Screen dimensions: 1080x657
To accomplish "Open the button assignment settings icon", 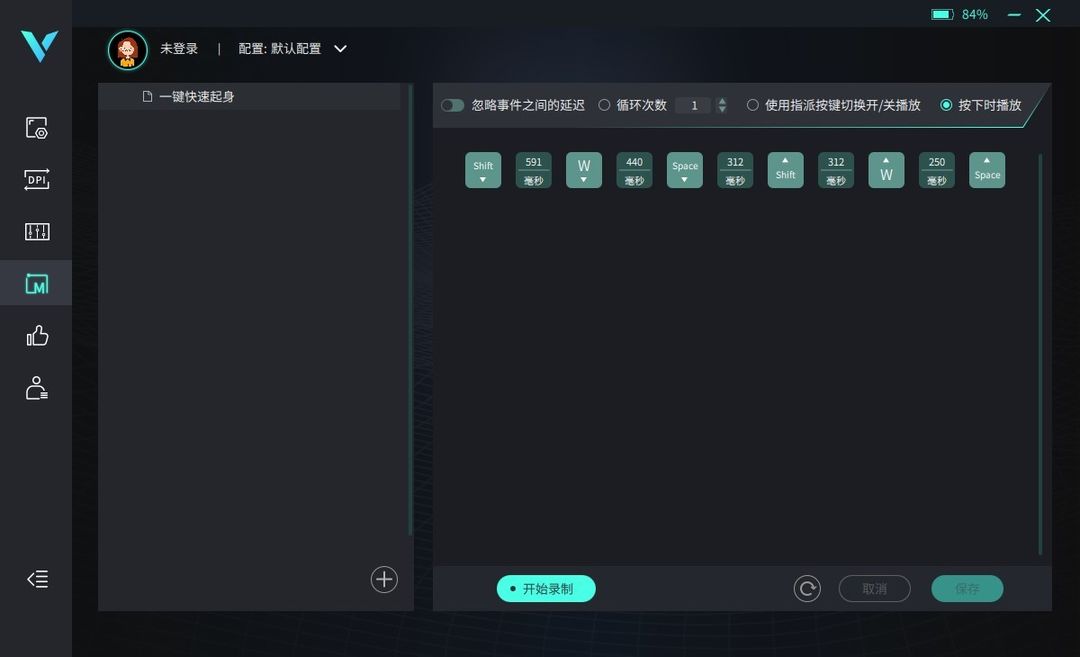I will coord(37,128).
